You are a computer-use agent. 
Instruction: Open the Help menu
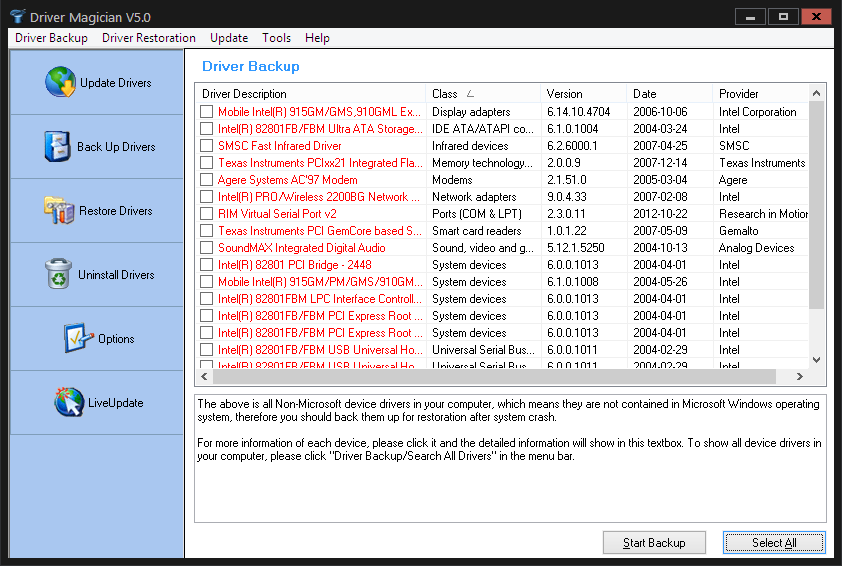(x=317, y=38)
